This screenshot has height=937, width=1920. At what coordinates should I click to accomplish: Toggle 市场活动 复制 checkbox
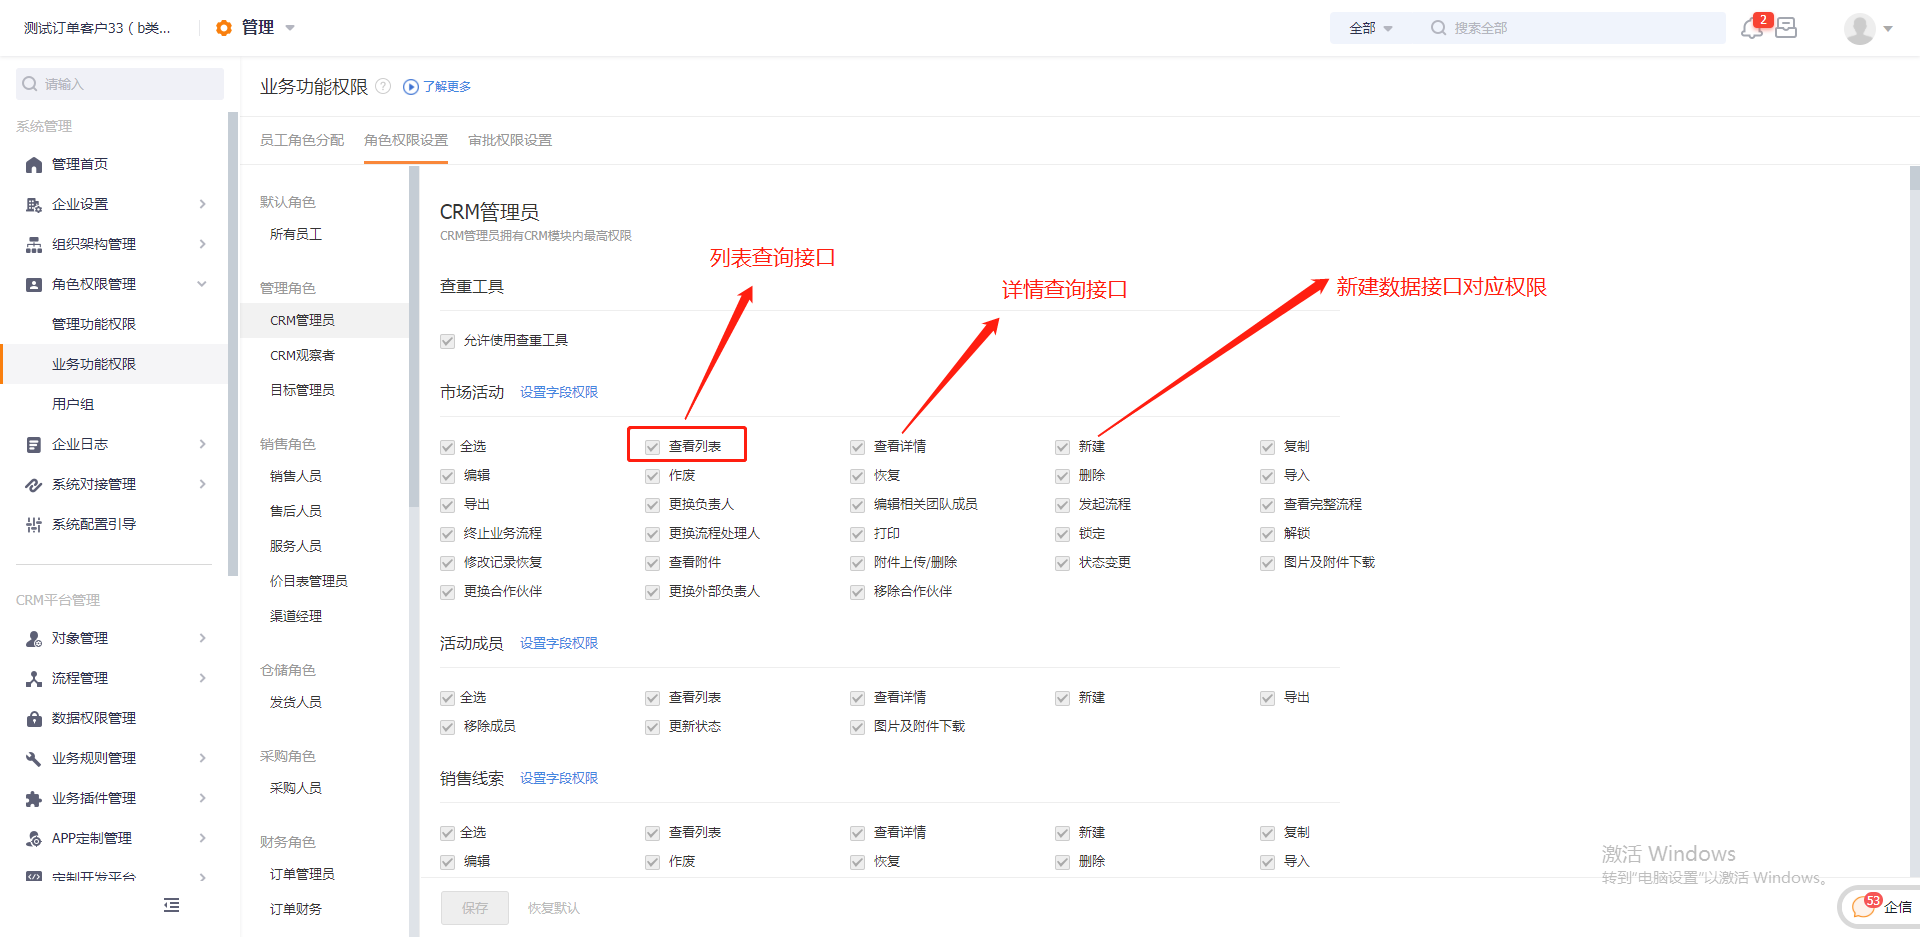1268,447
